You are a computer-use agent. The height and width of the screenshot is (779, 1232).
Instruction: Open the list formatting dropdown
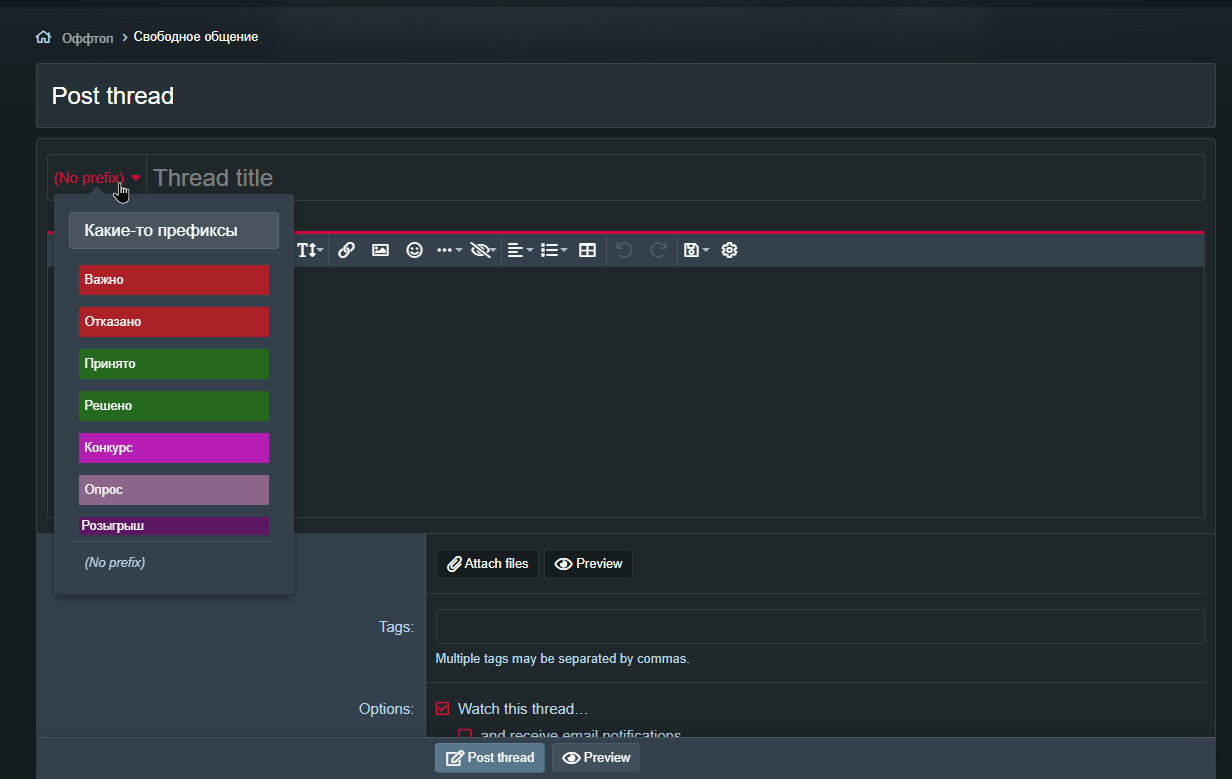tap(553, 250)
